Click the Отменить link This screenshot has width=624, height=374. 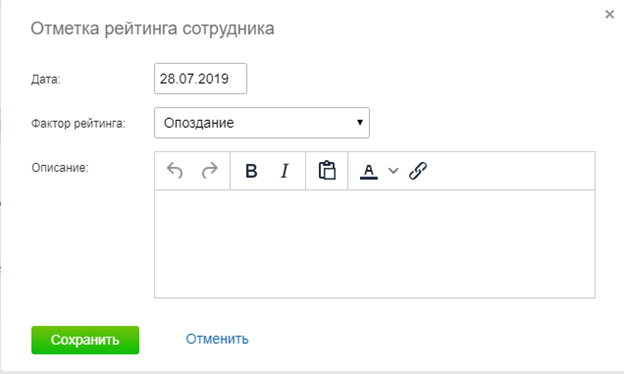click(217, 339)
